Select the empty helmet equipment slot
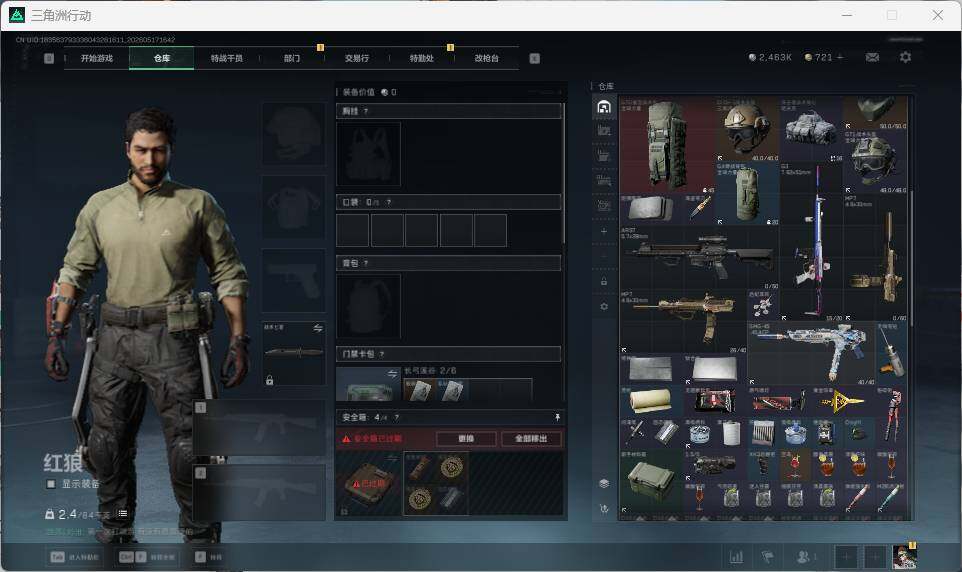Screen dimensions: 962x572 coord(294,134)
